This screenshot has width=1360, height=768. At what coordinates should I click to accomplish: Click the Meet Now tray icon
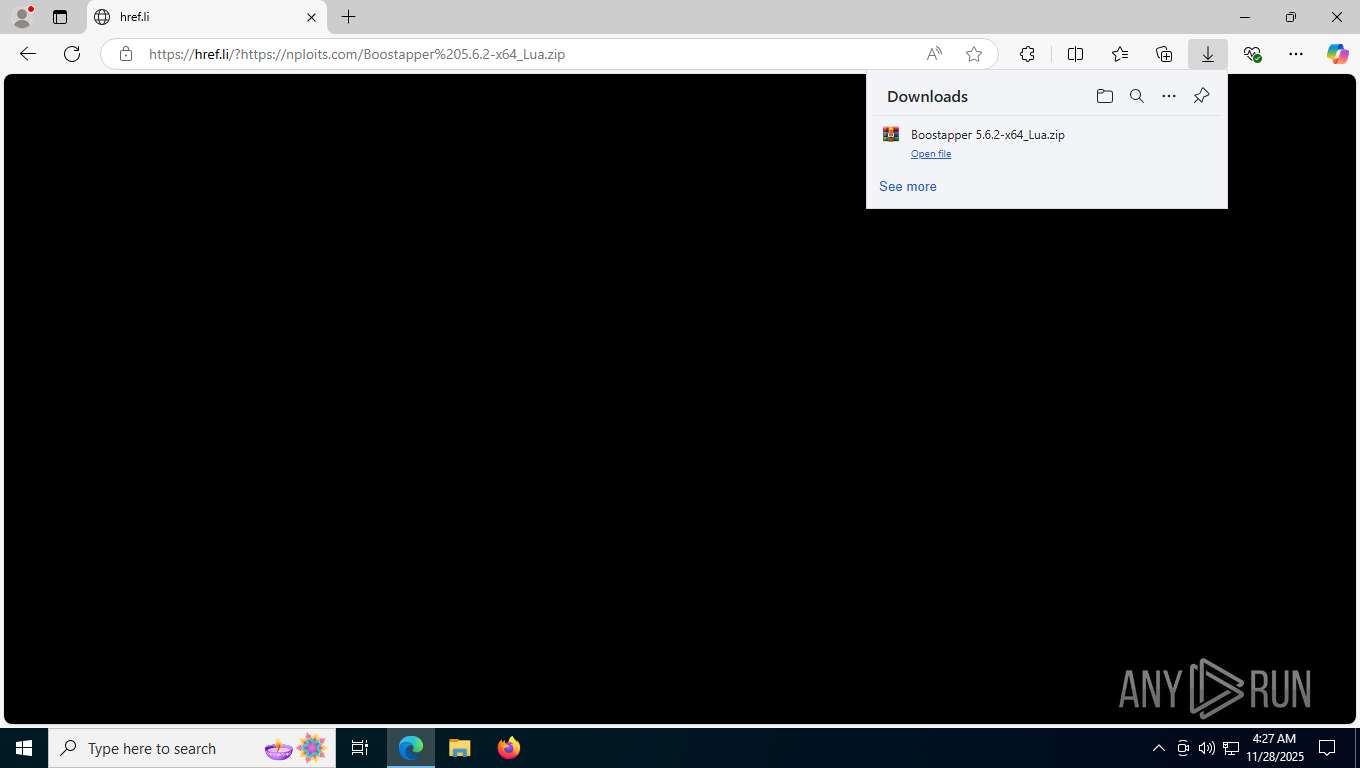[1183, 748]
